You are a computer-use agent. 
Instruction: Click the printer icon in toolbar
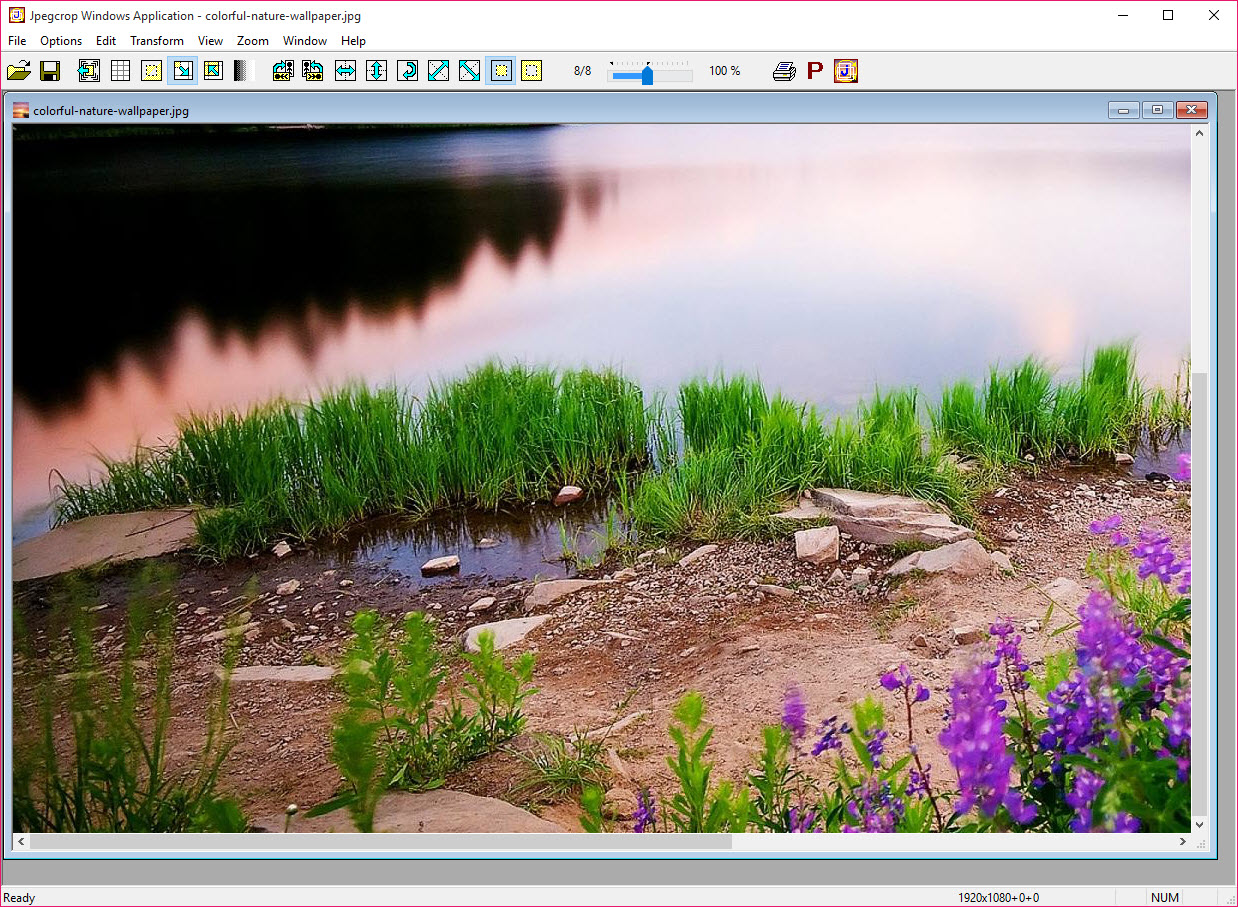coord(784,71)
